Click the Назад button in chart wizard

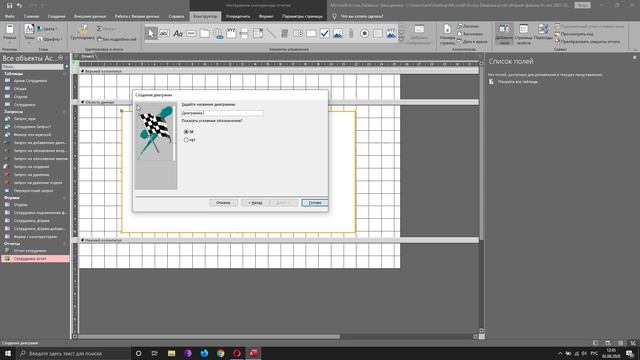255,202
